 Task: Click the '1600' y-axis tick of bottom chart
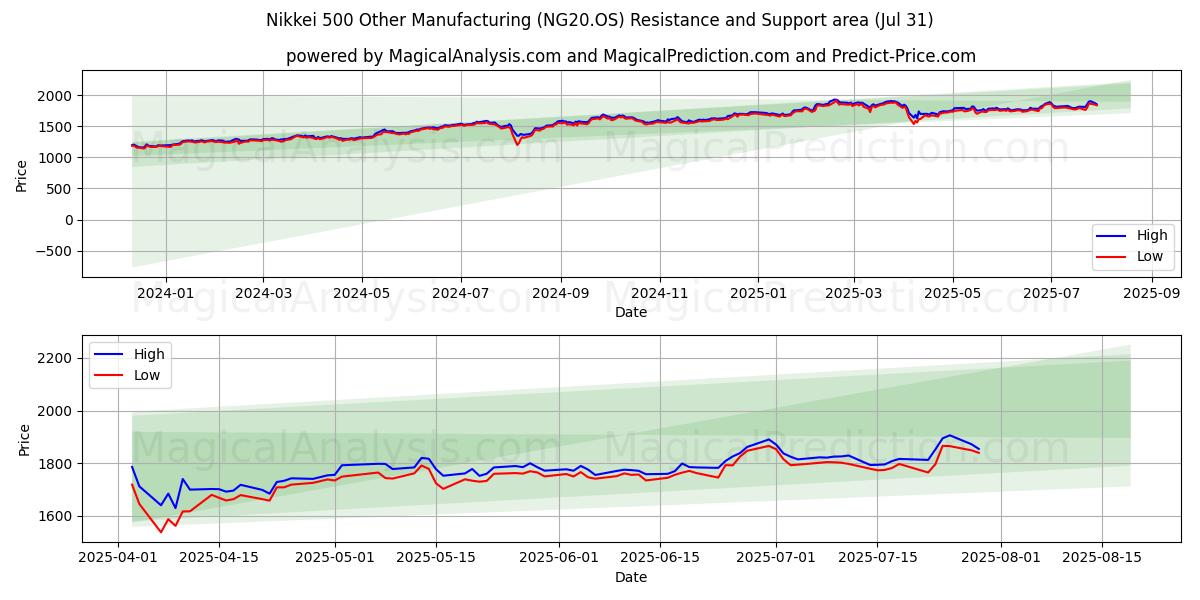(x=57, y=517)
